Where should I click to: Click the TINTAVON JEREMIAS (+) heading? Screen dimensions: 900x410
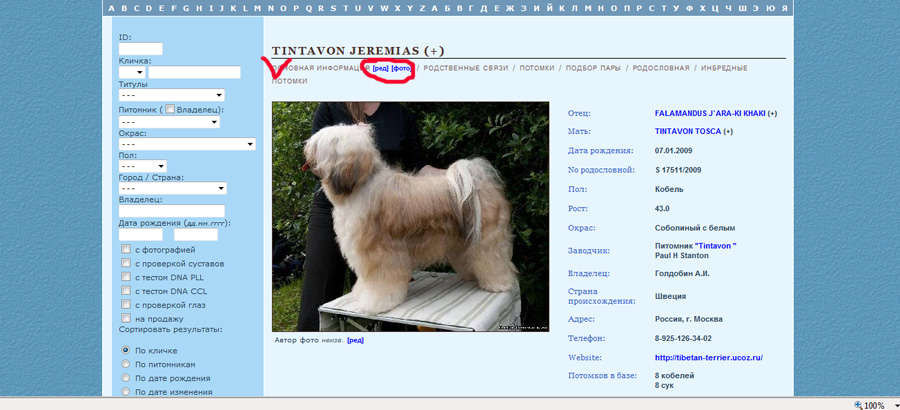coord(358,51)
